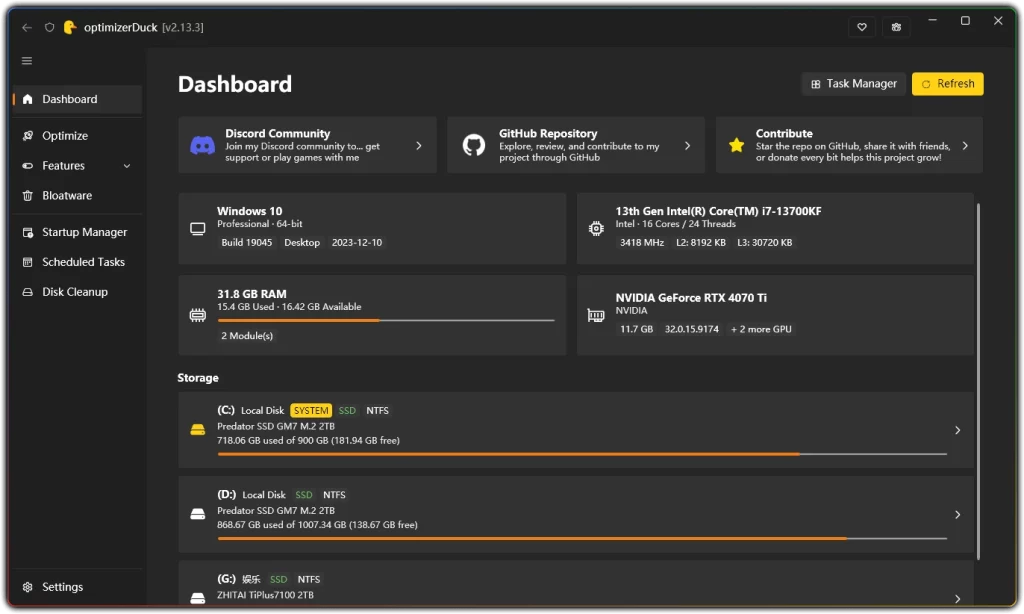Click the gear icon beside Settings
The image size is (1024, 614).
[27, 587]
